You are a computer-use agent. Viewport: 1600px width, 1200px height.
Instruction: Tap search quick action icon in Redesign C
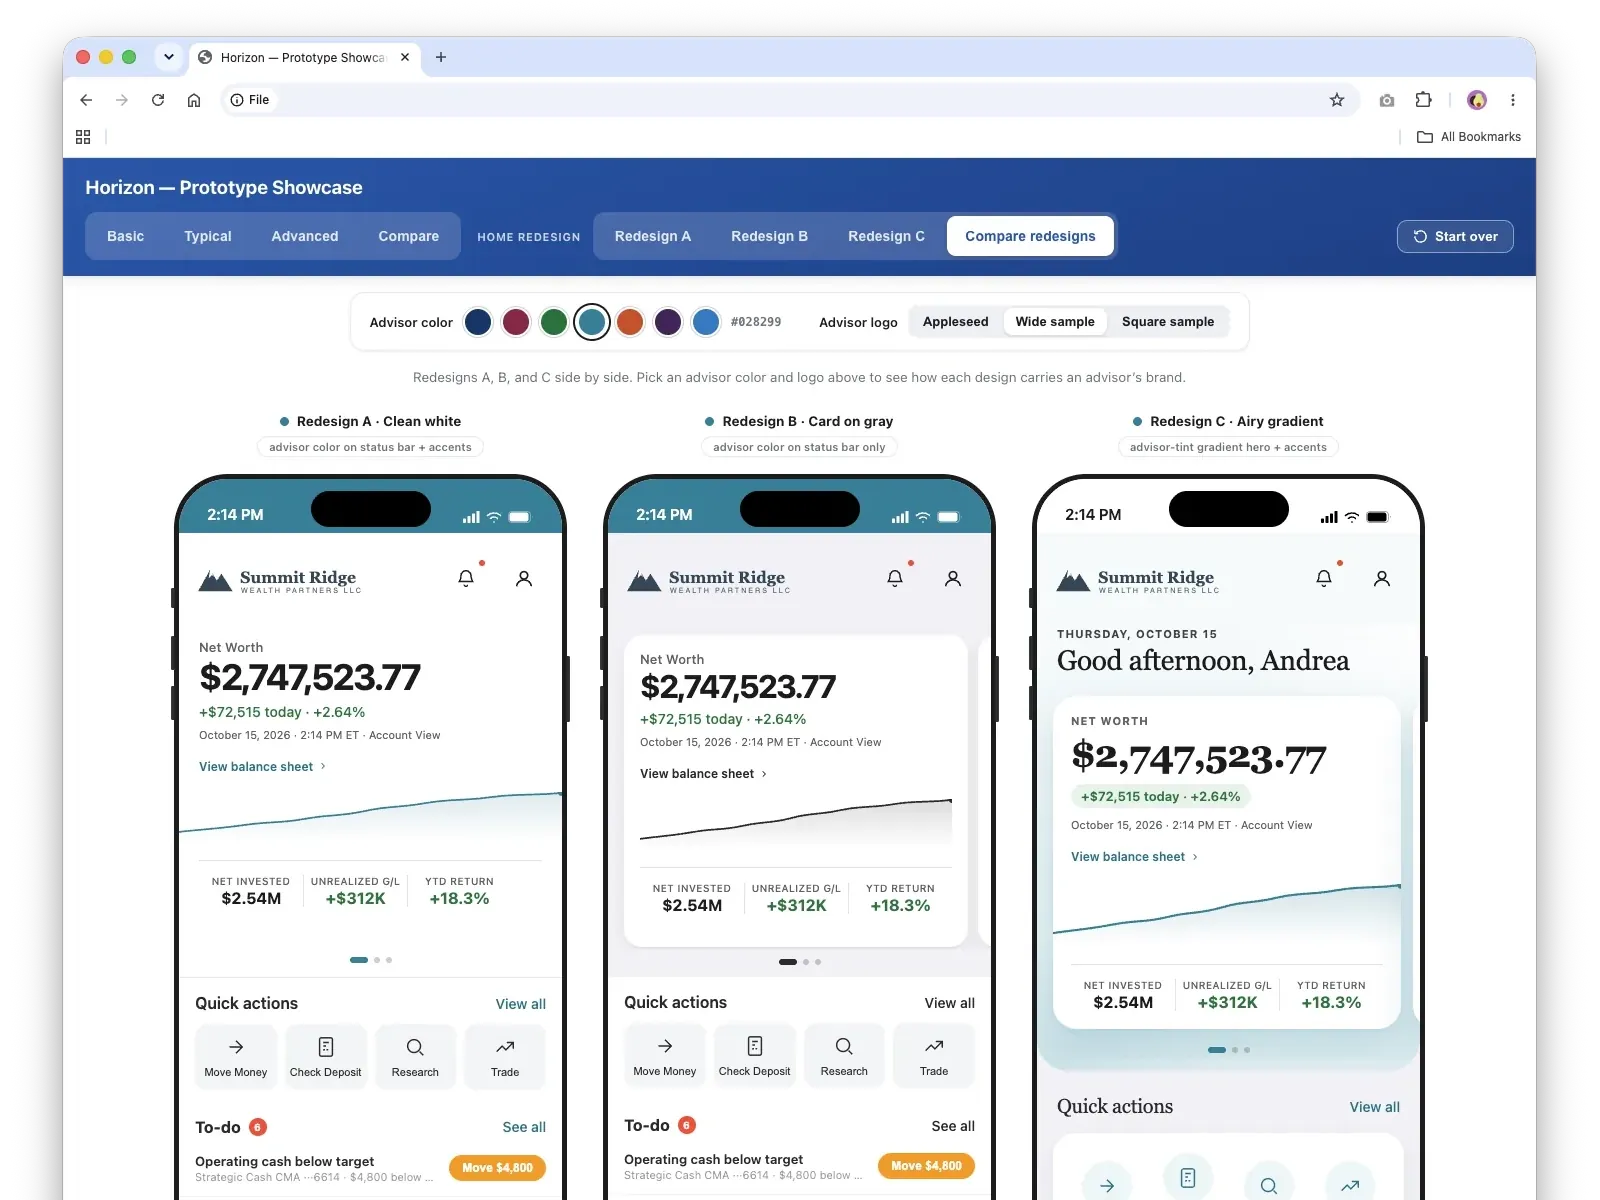pos(1269,1185)
